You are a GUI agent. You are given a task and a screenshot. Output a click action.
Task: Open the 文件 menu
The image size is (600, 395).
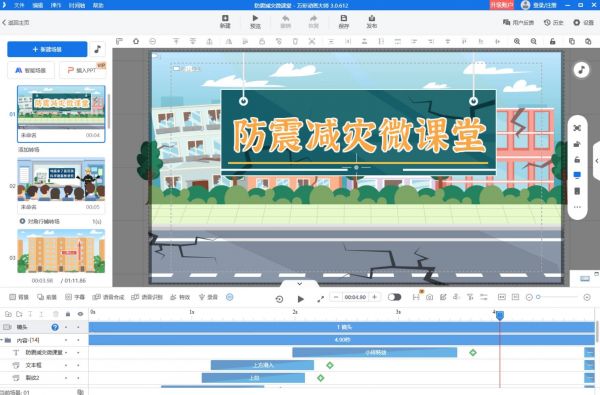[19, 5]
